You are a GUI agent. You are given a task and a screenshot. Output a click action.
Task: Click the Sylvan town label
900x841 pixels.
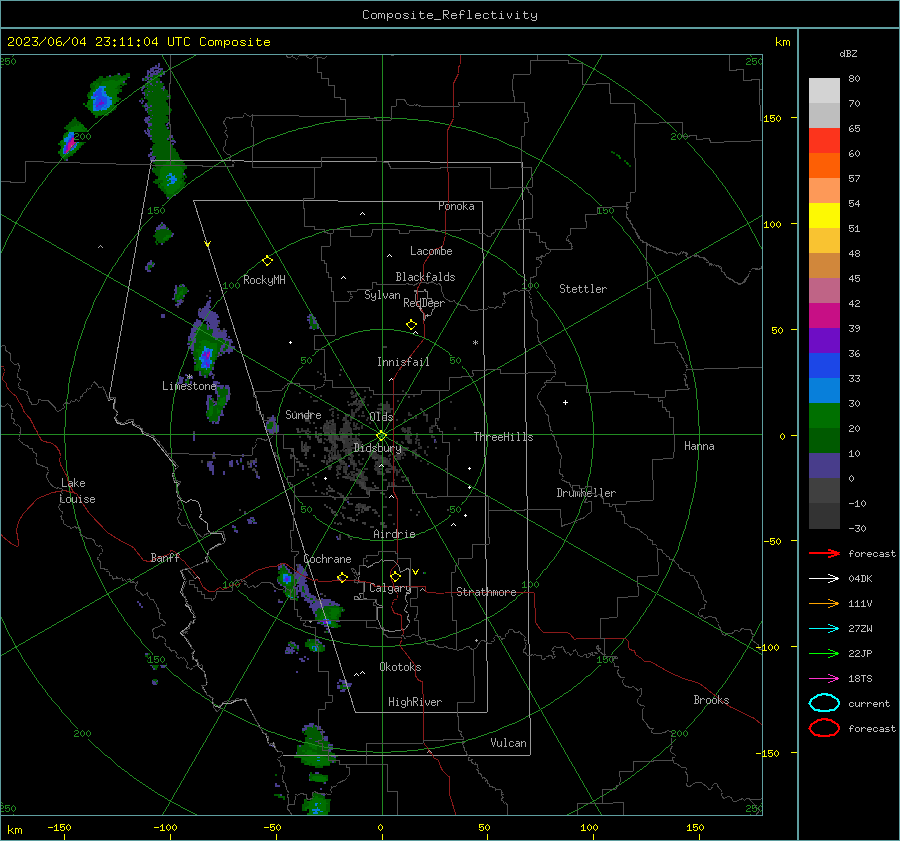[x=382, y=295]
